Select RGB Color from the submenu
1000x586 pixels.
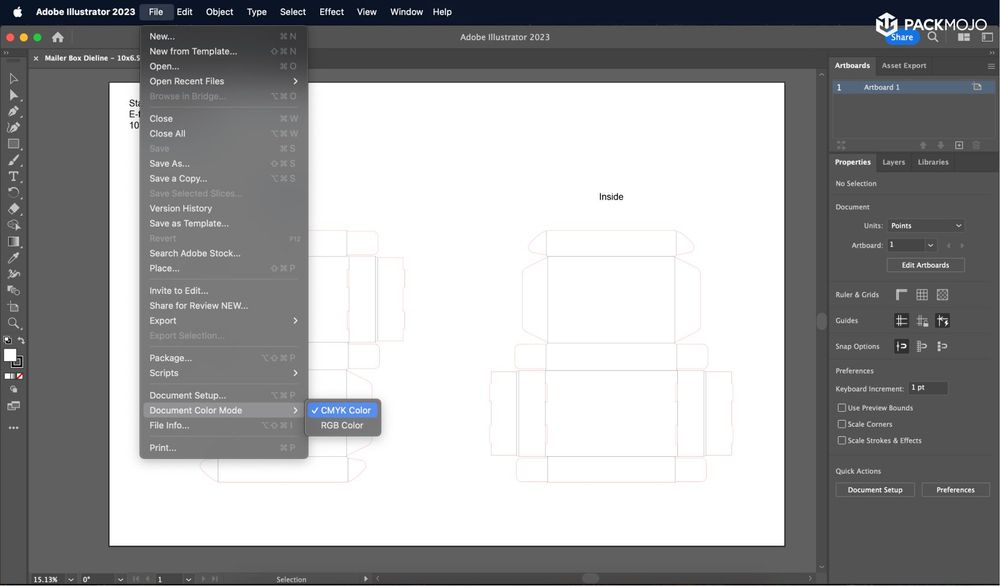[x=341, y=424]
